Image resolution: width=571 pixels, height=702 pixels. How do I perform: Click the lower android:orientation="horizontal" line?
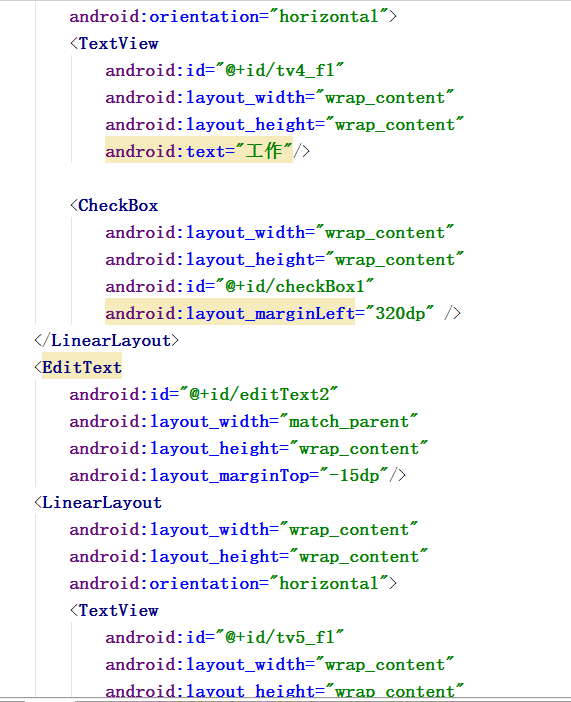click(x=233, y=584)
